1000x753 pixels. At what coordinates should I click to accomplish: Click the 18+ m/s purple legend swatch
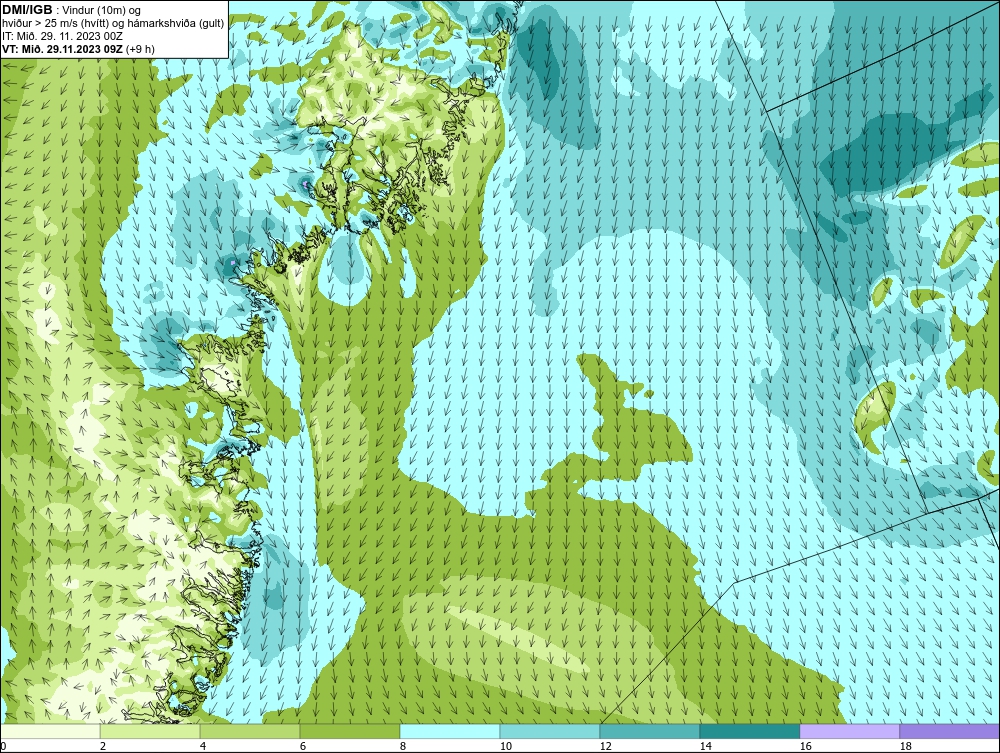click(949, 731)
